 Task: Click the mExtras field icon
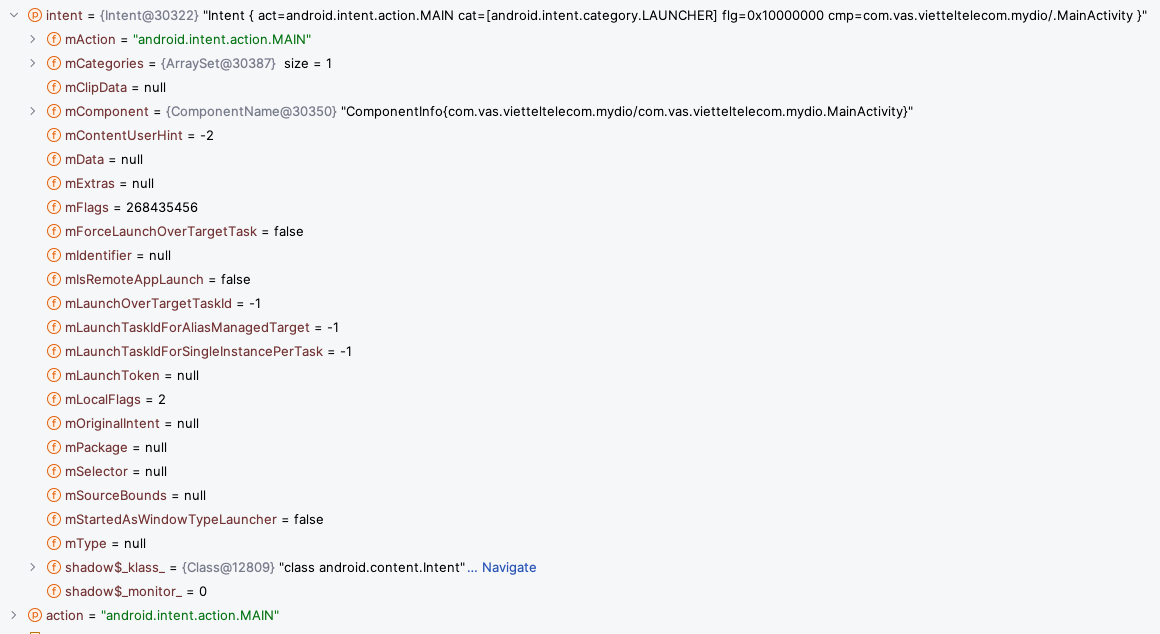click(x=54, y=183)
